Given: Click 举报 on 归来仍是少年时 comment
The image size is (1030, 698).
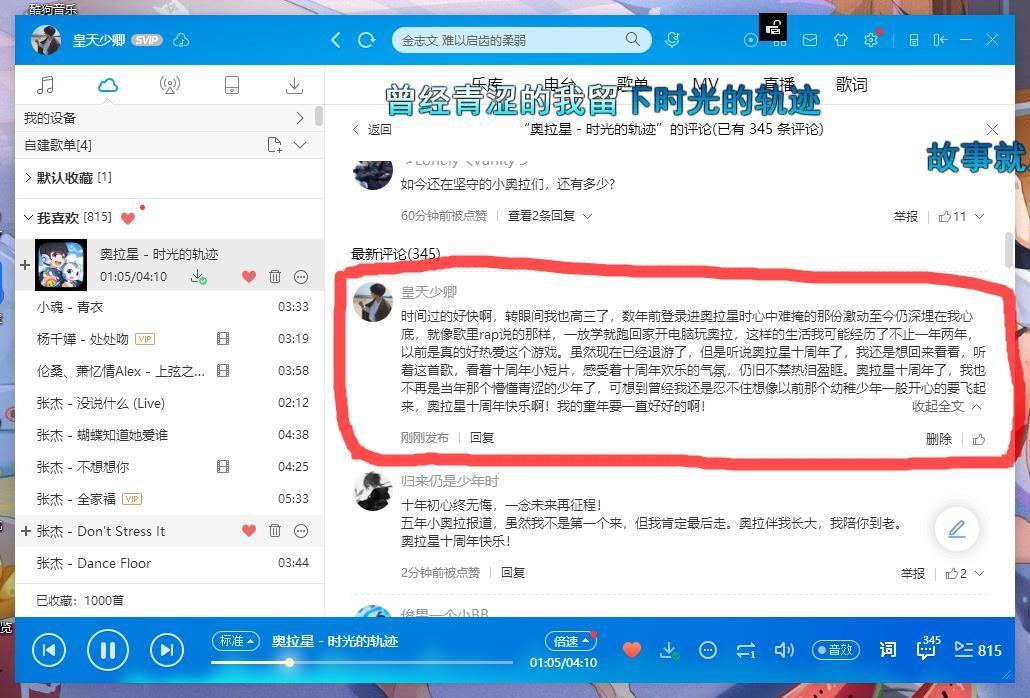Looking at the screenshot, I should pos(912,573).
